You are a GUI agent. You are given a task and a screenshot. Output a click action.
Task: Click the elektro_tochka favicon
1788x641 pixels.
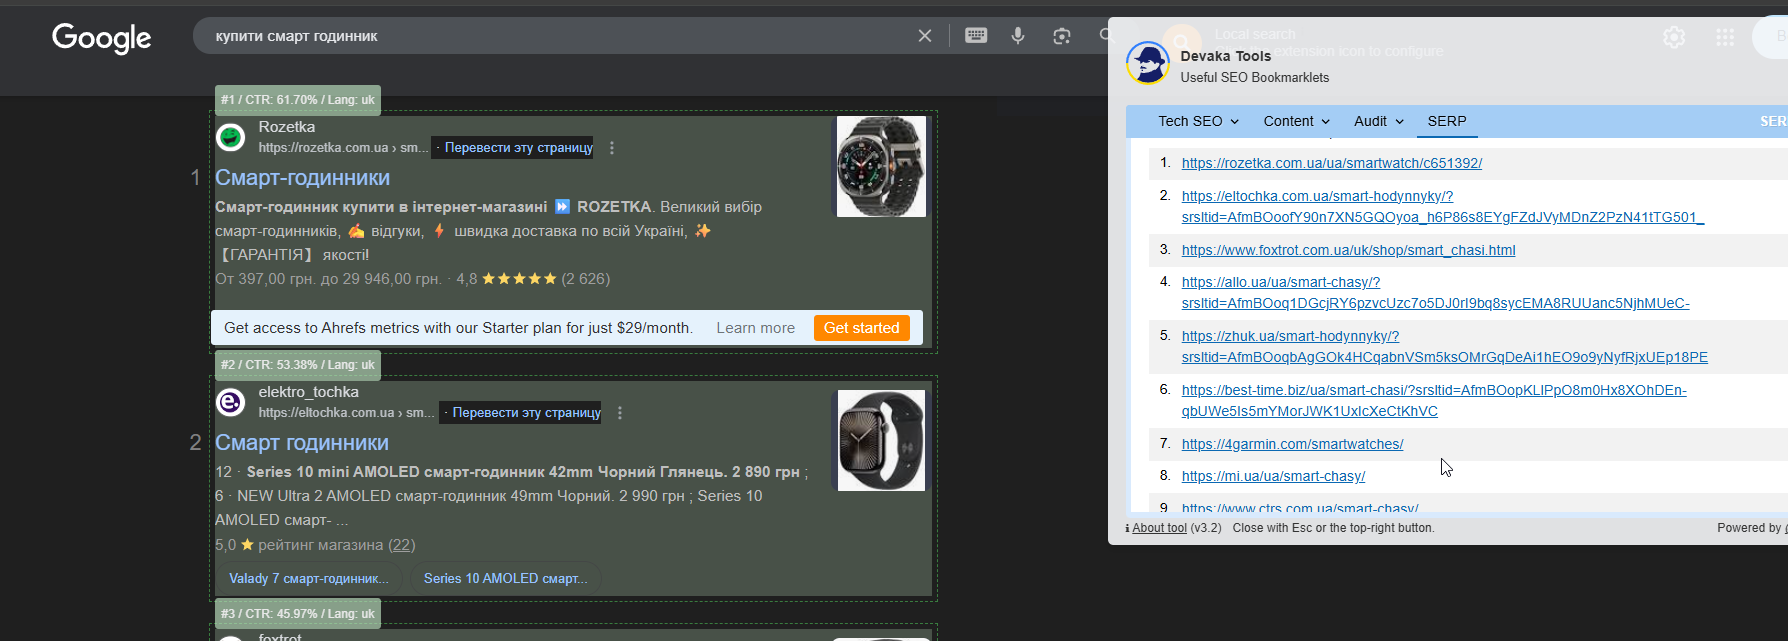[231, 402]
